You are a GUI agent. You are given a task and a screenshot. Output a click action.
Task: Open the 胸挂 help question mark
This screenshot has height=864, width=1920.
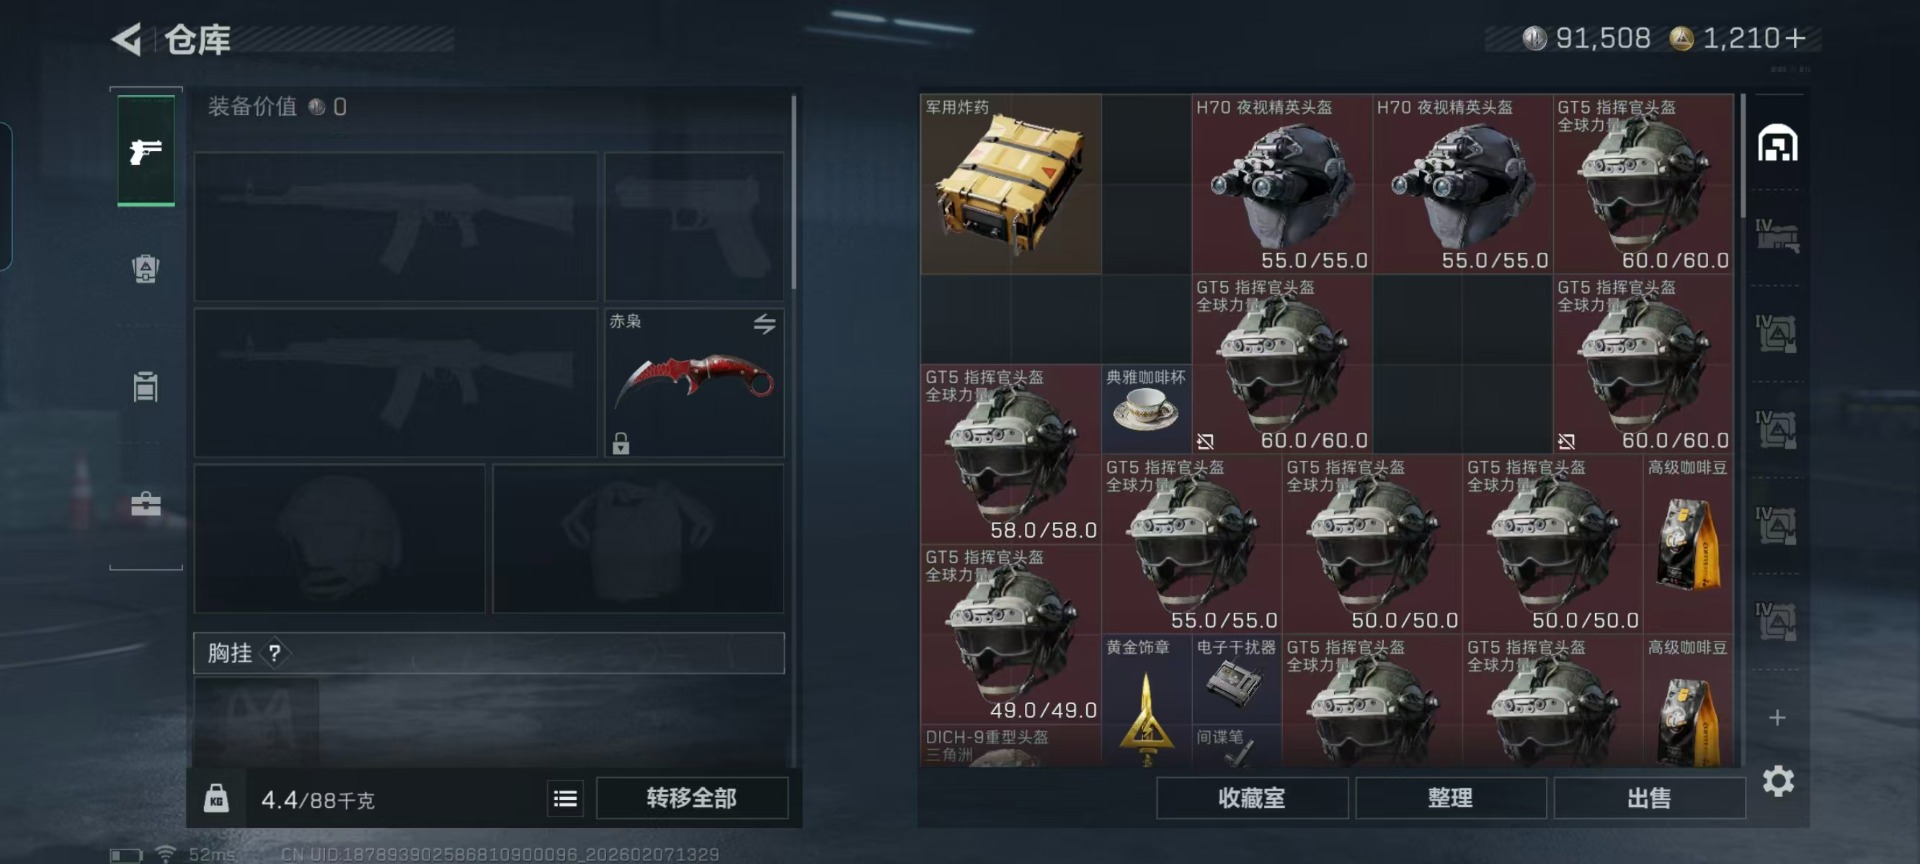[274, 653]
